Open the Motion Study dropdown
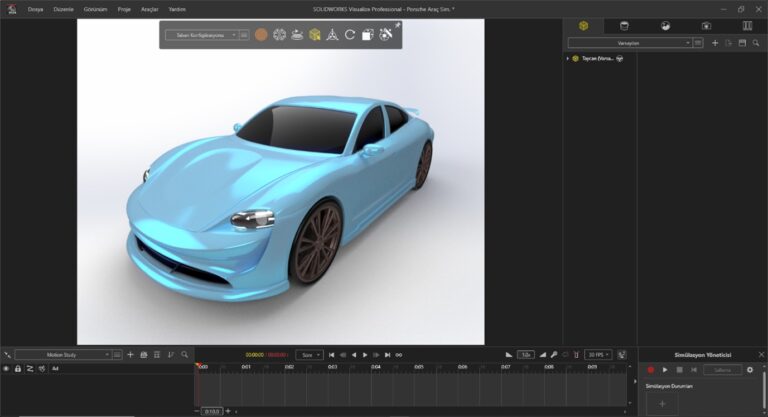Viewport: 768px width, 417px height. [x=63, y=354]
